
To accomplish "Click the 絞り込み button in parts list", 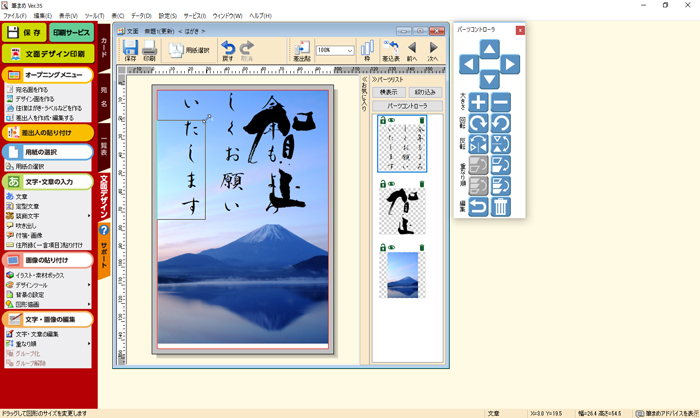I will [x=424, y=92].
